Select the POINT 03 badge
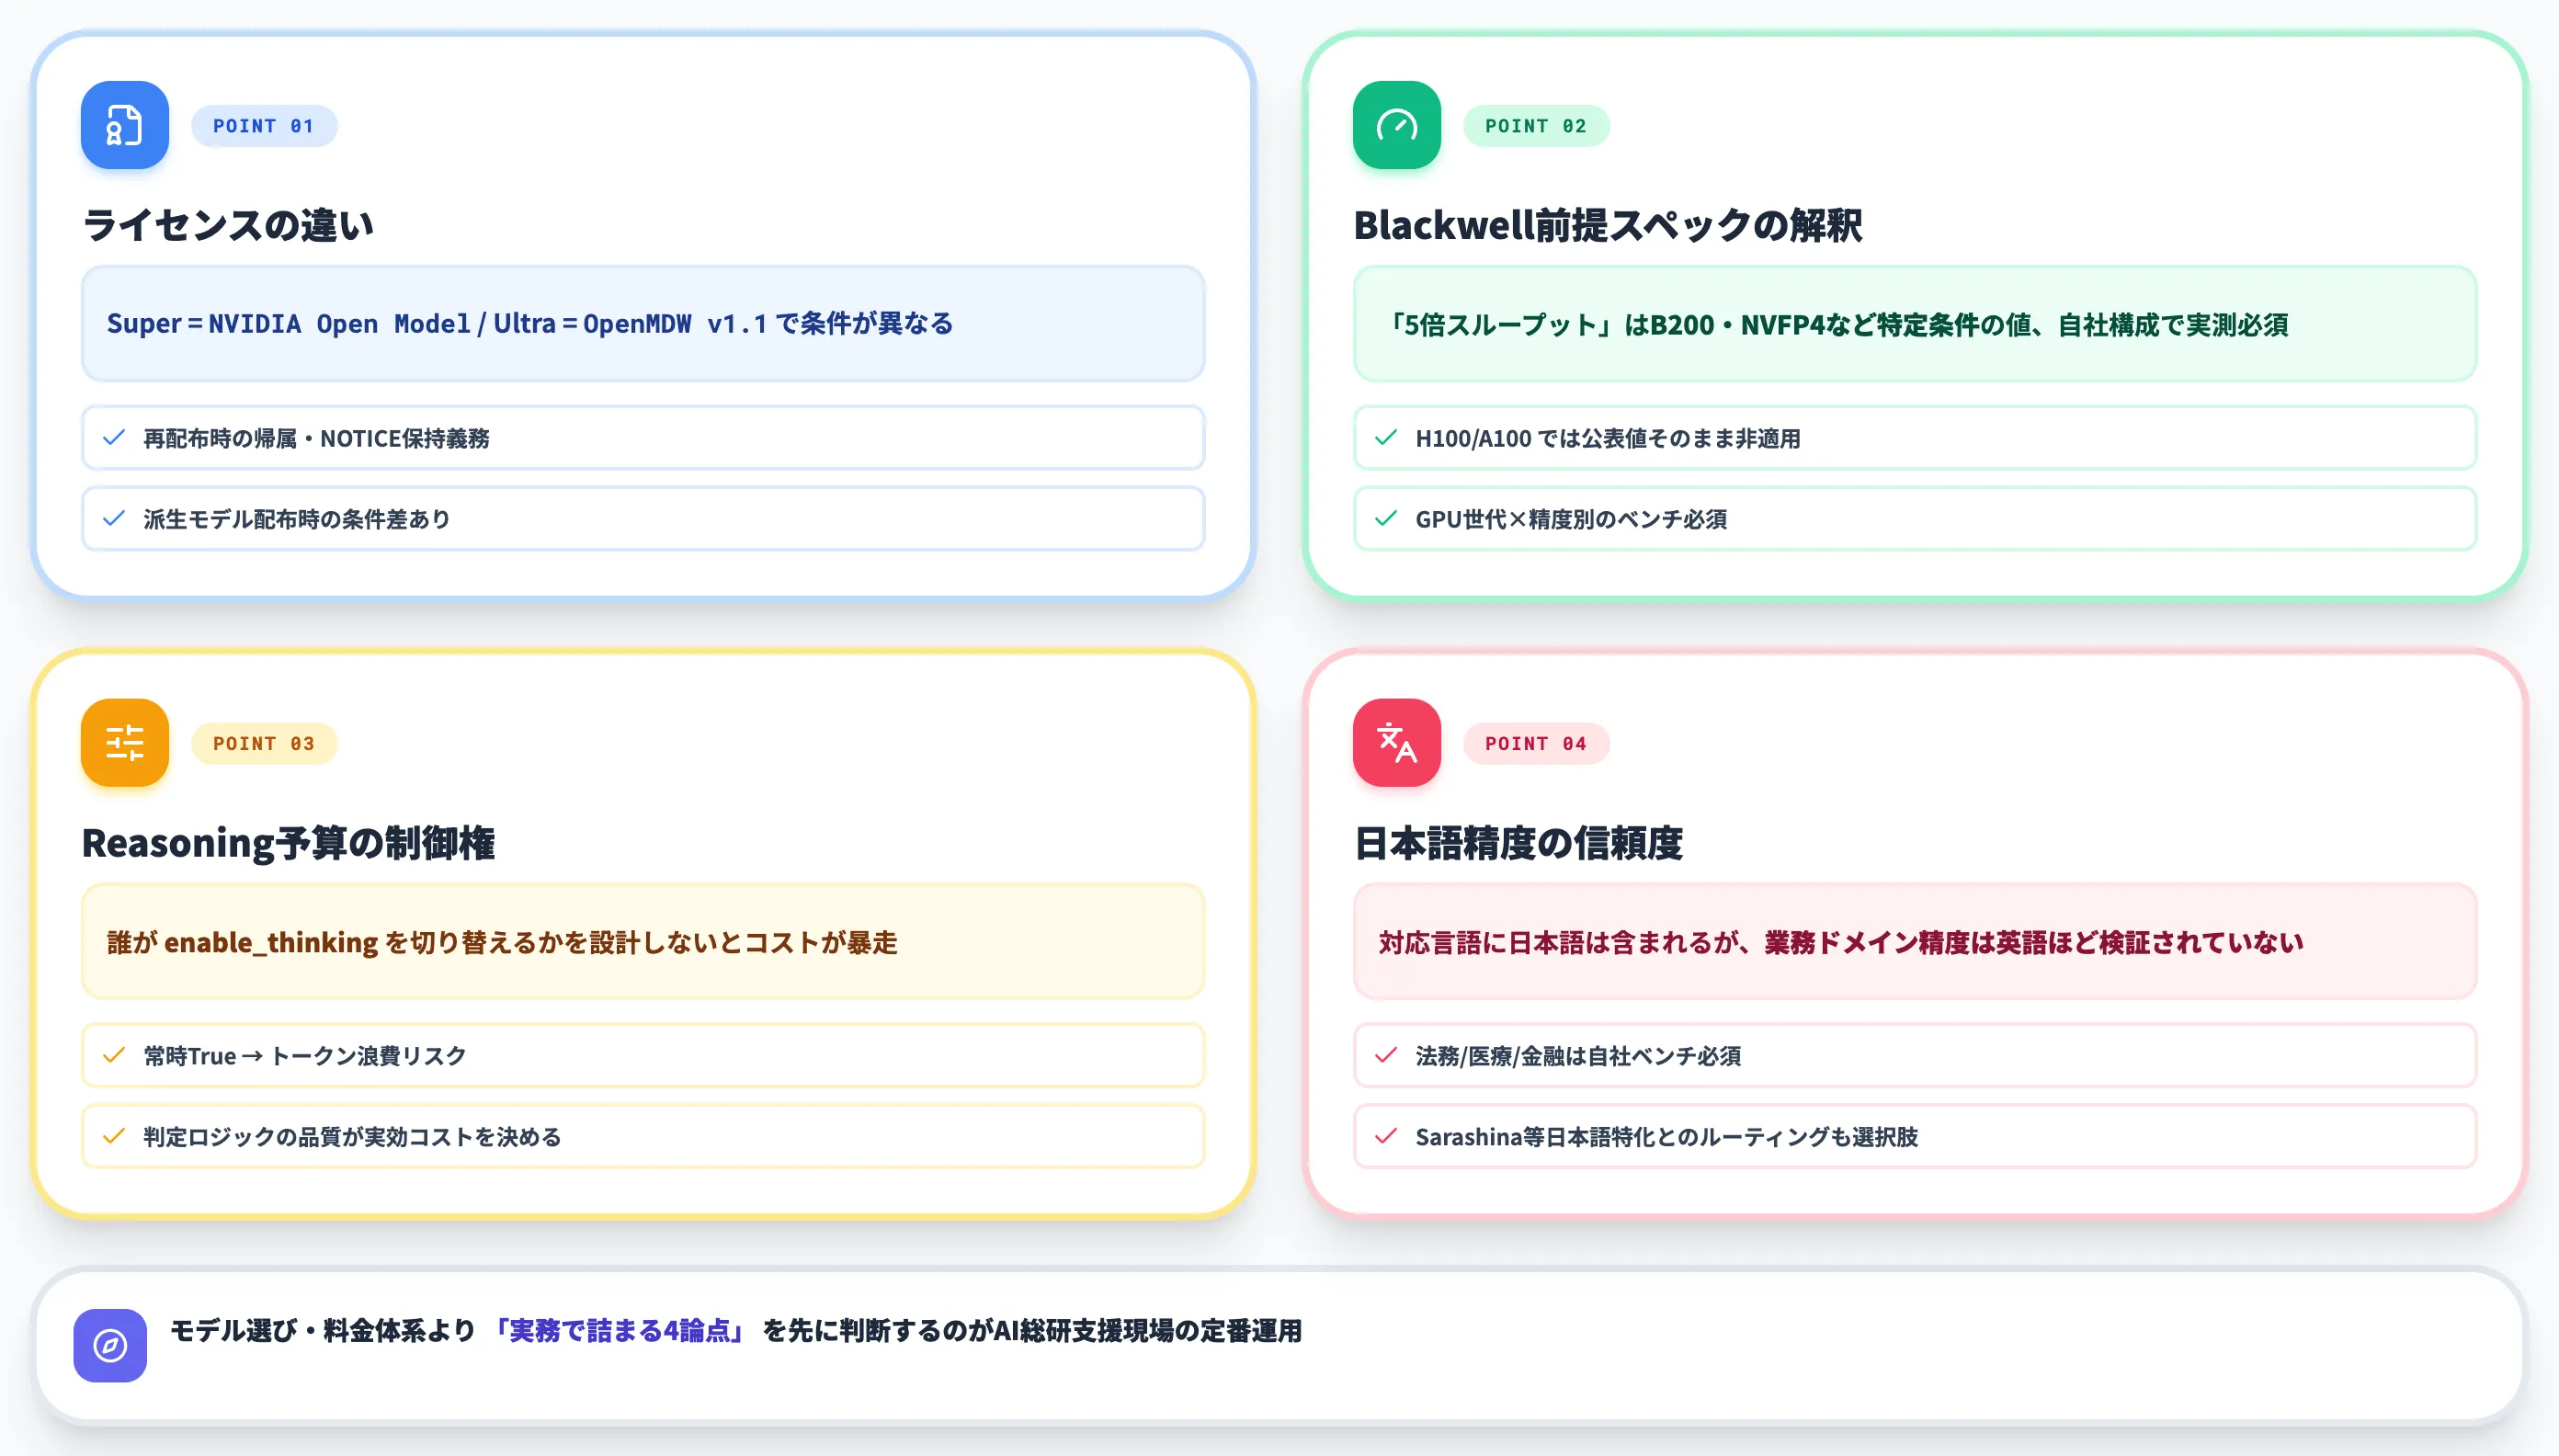The image size is (2559, 1456). click(264, 743)
